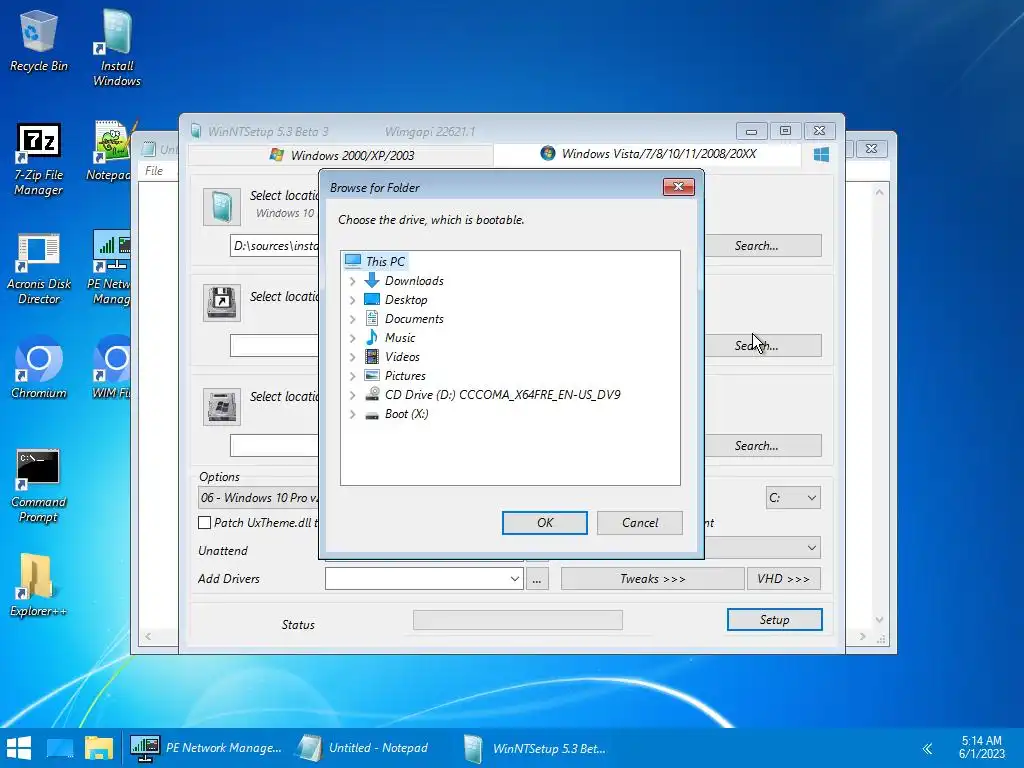The width and height of the screenshot is (1024, 768).
Task: Click the installation source disc icon in WinNTSetup
Action: point(221,206)
